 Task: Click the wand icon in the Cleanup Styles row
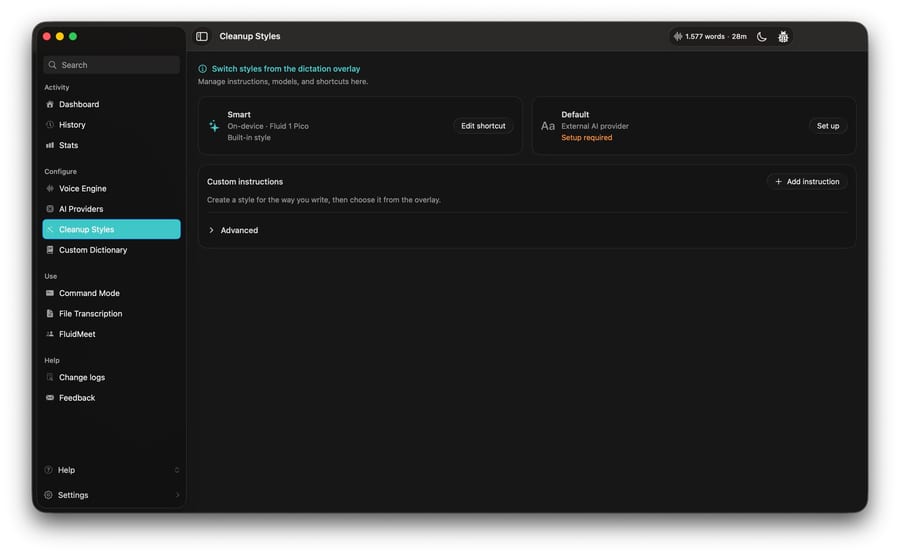[x=50, y=229]
